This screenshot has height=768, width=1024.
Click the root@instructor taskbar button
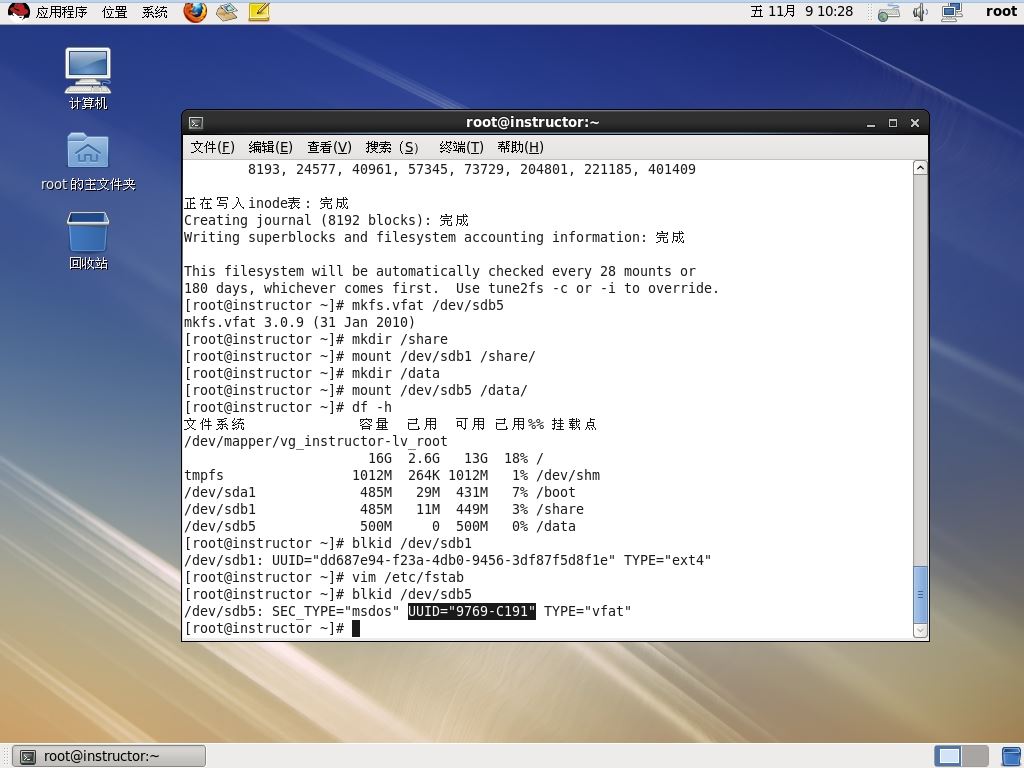click(x=110, y=756)
